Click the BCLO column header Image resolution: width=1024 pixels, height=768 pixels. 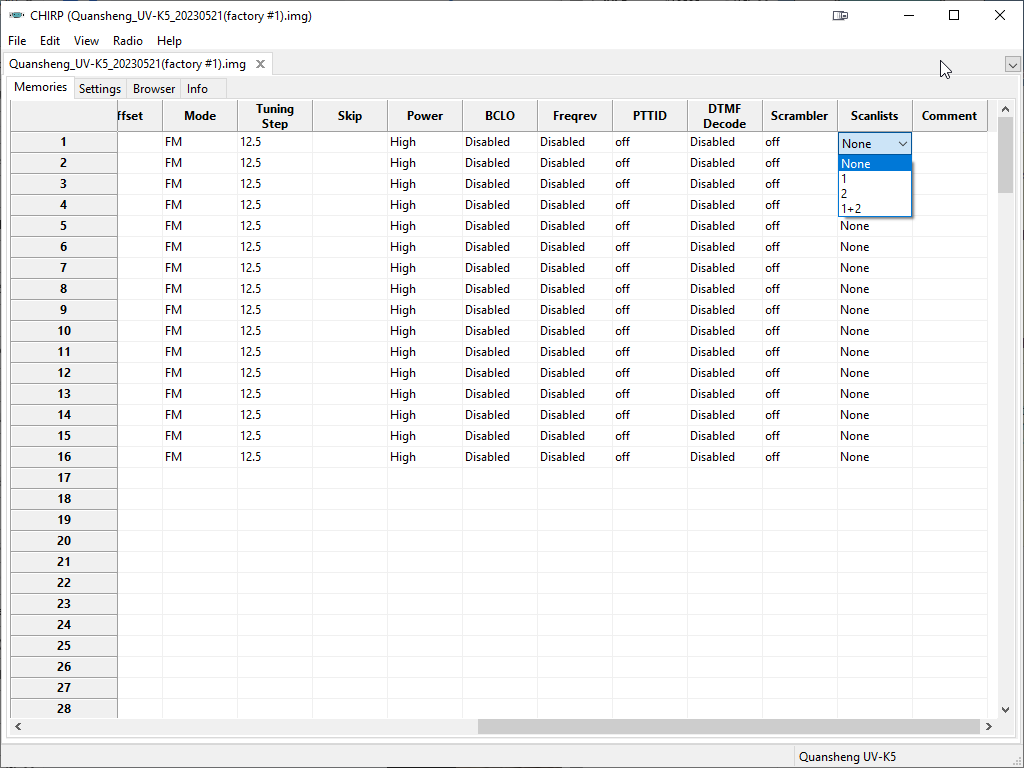pyautogui.click(x=500, y=116)
